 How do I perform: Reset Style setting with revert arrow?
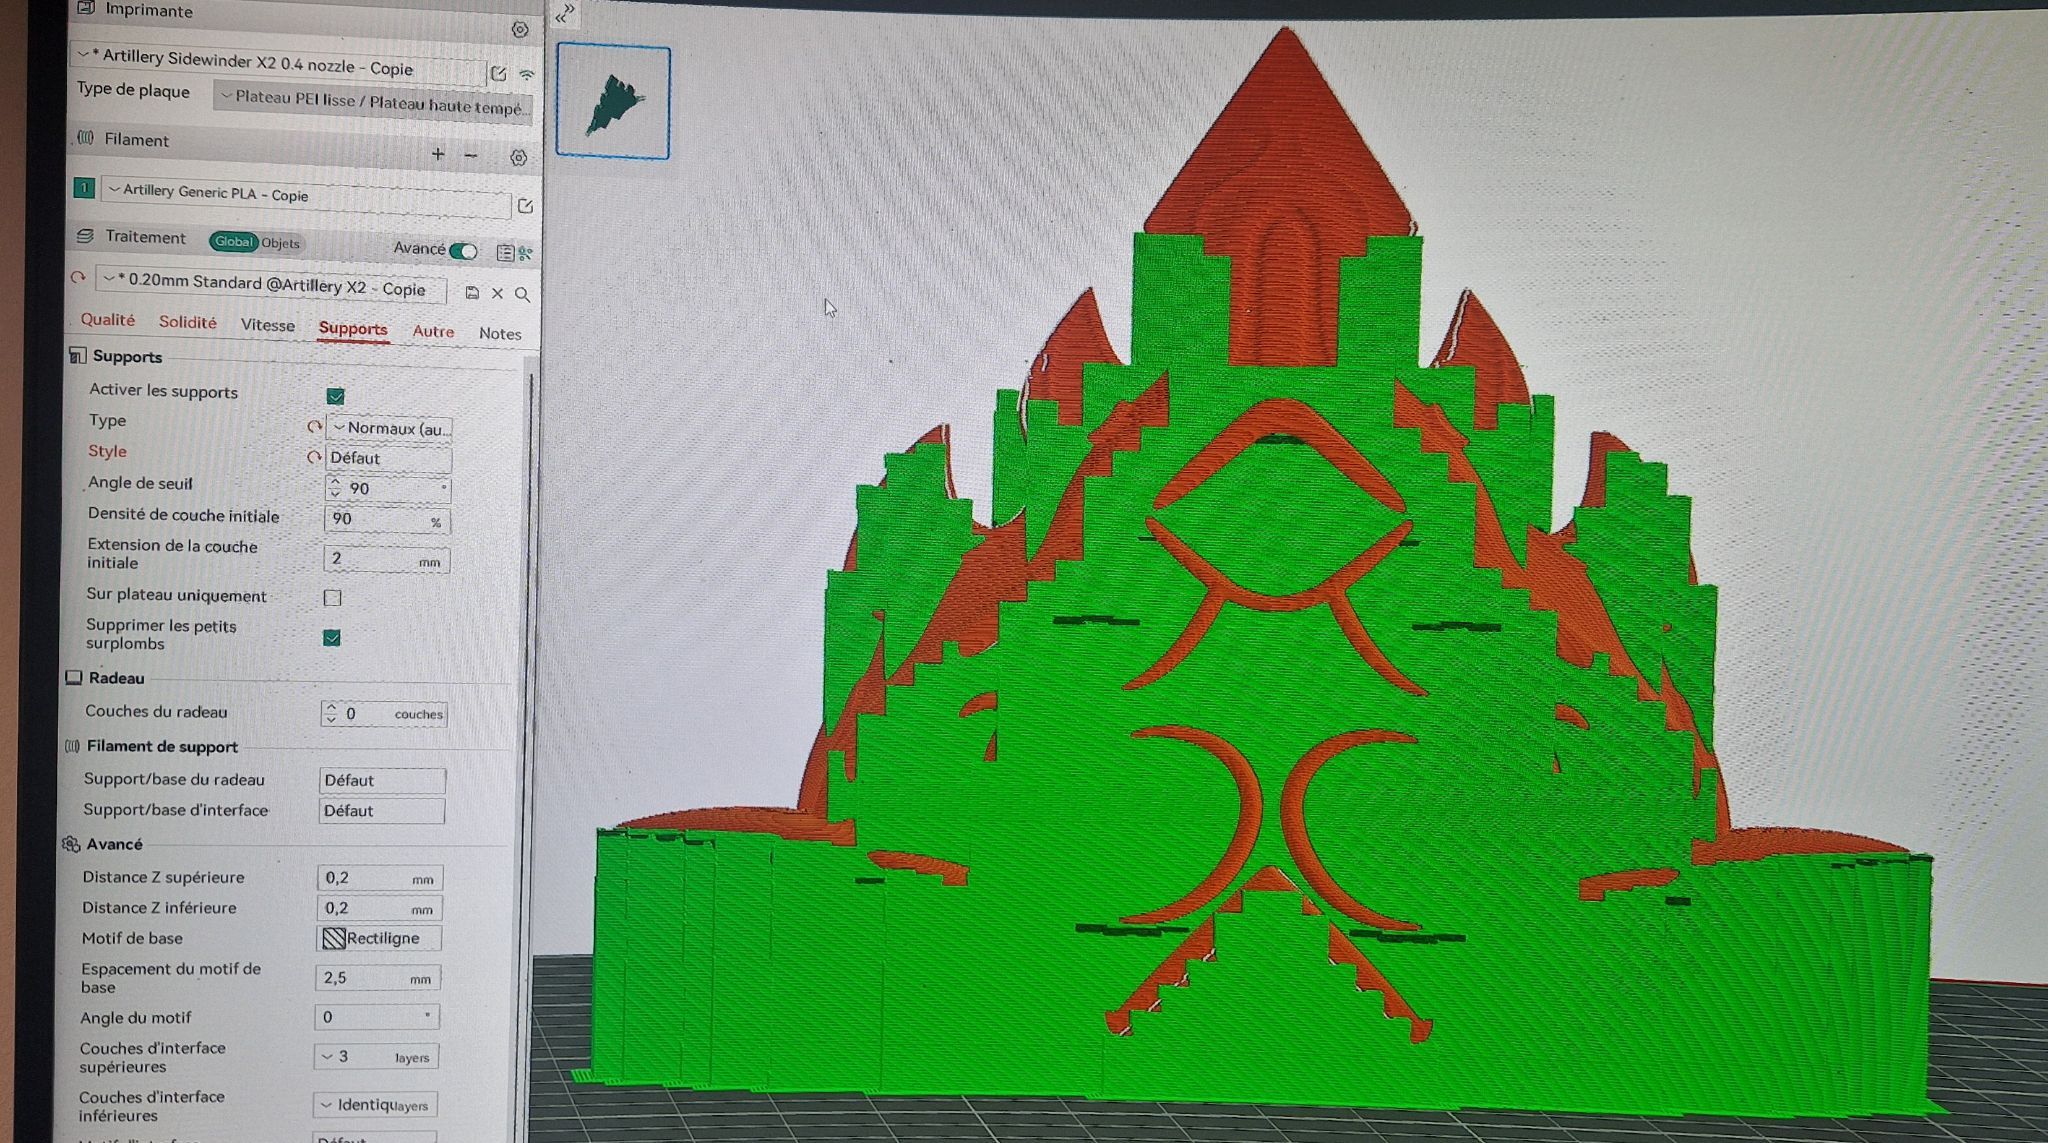tap(314, 457)
